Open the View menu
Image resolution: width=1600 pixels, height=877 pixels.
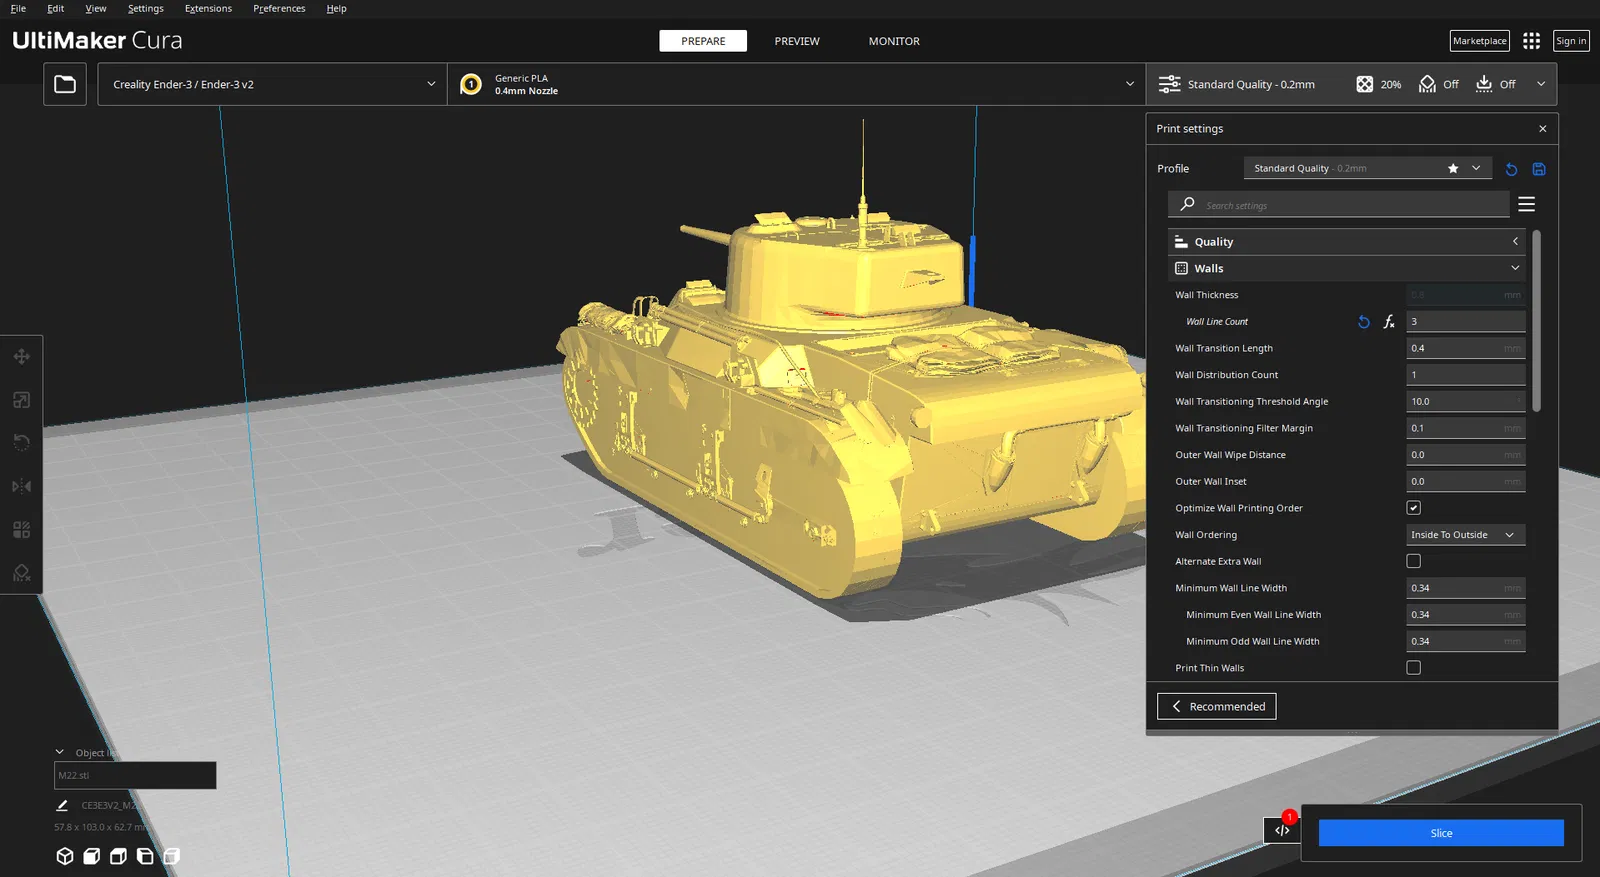pos(96,8)
